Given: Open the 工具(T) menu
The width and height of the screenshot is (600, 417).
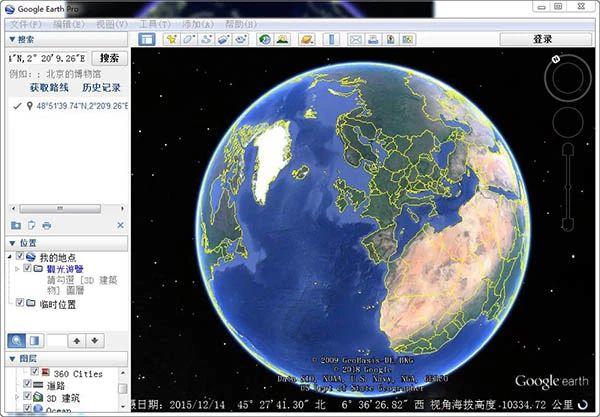Looking at the screenshot, I should 155,24.
